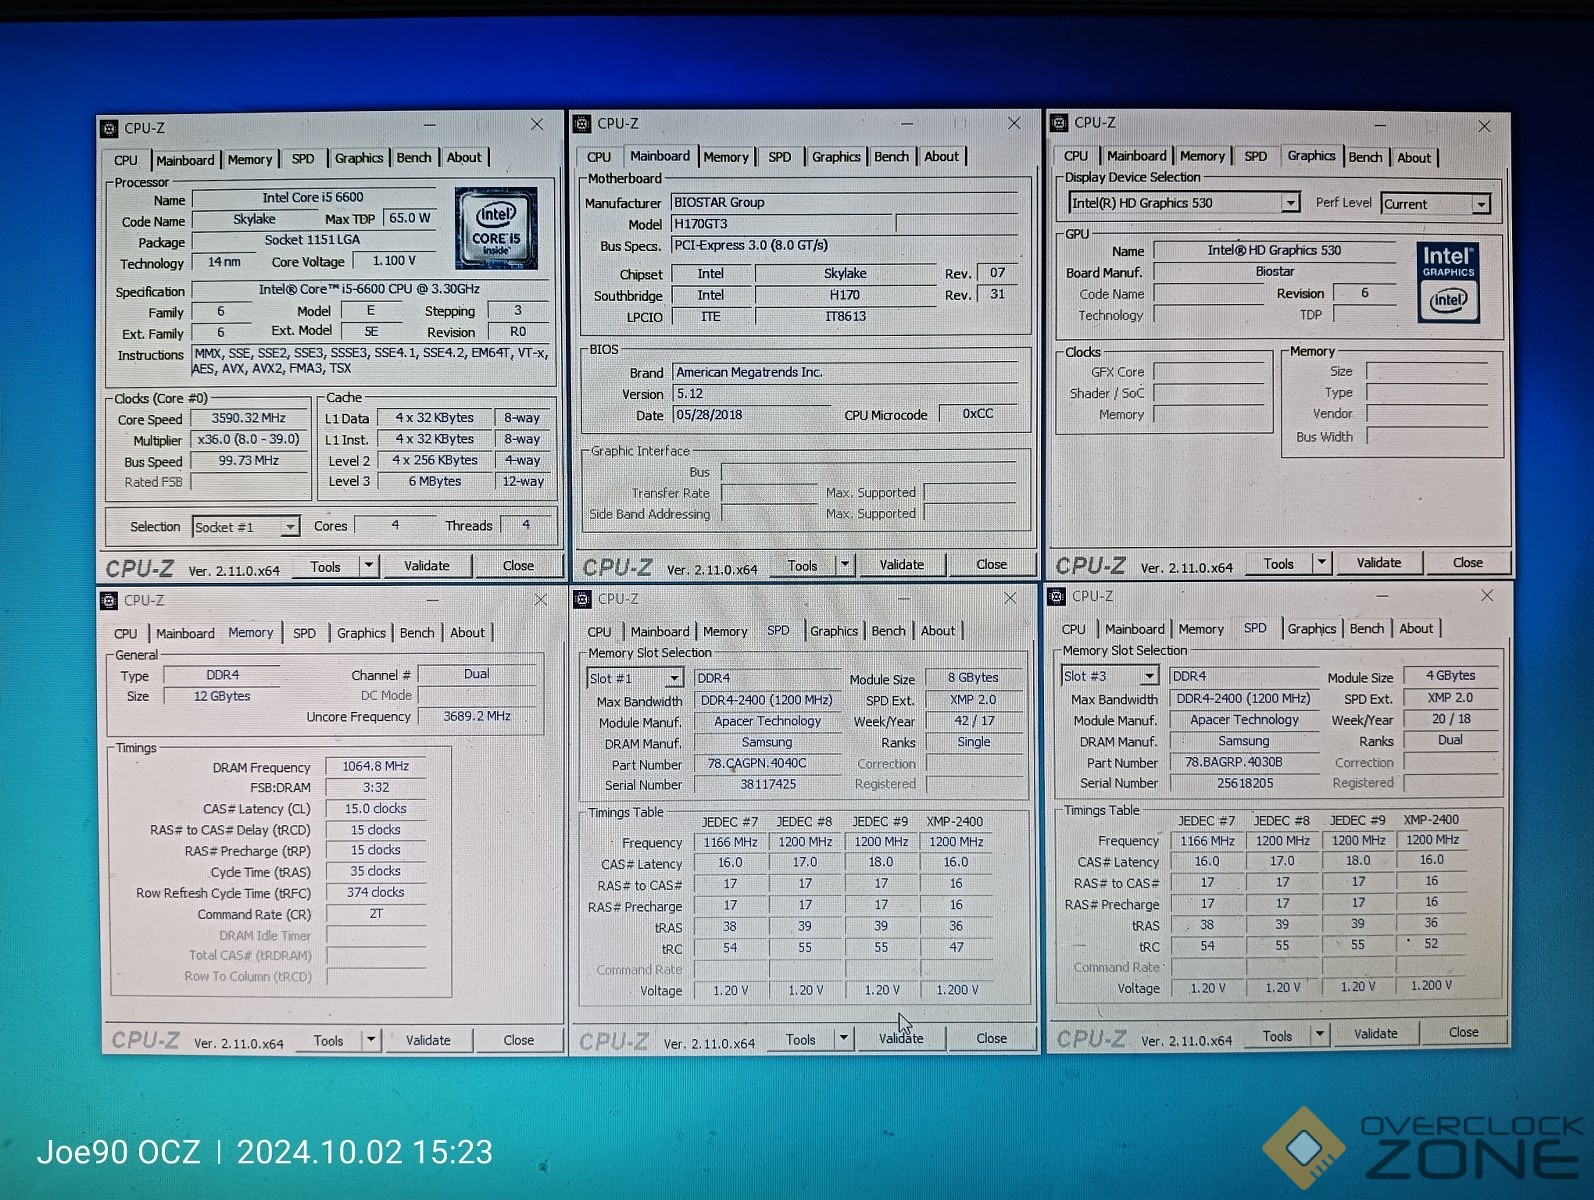Open the Tools arrow in the Graphics window
The width and height of the screenshot is (1594, 1200).
1321,563
